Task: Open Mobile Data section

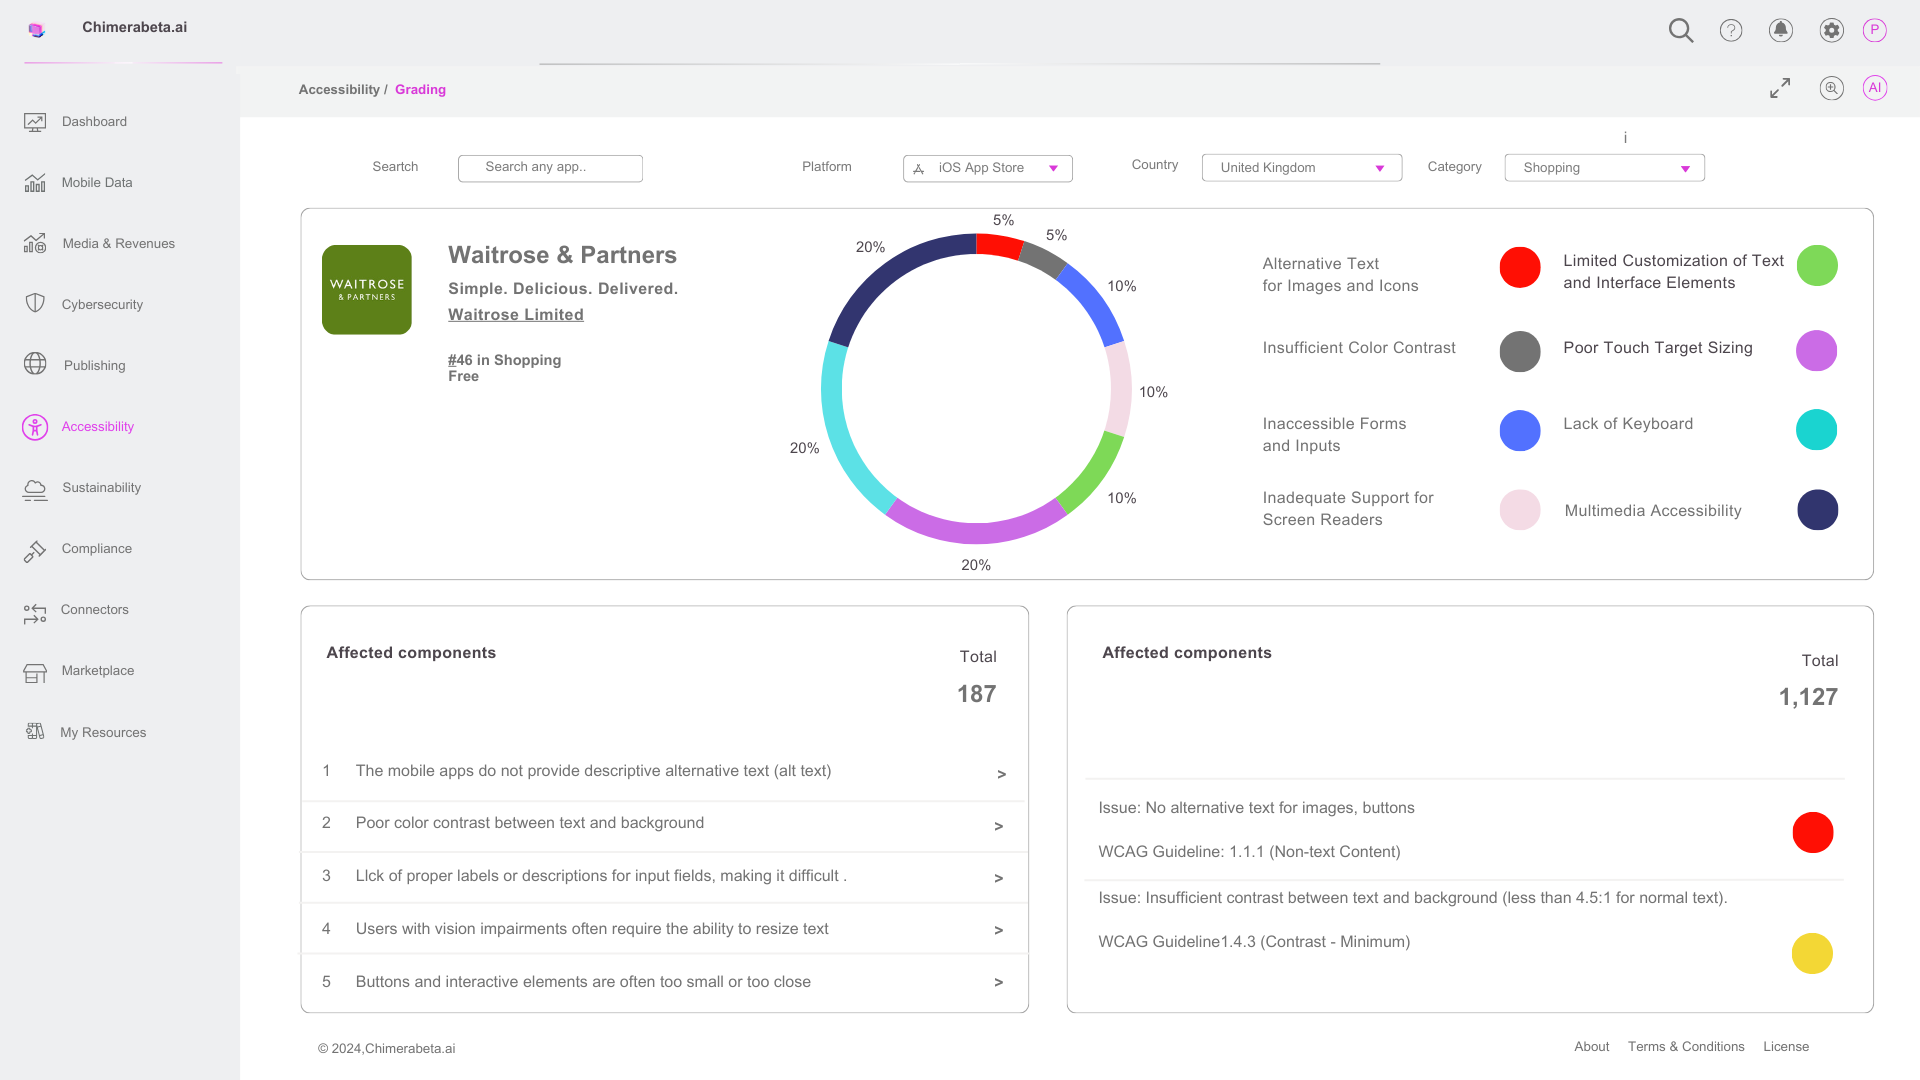Action: 97,183
